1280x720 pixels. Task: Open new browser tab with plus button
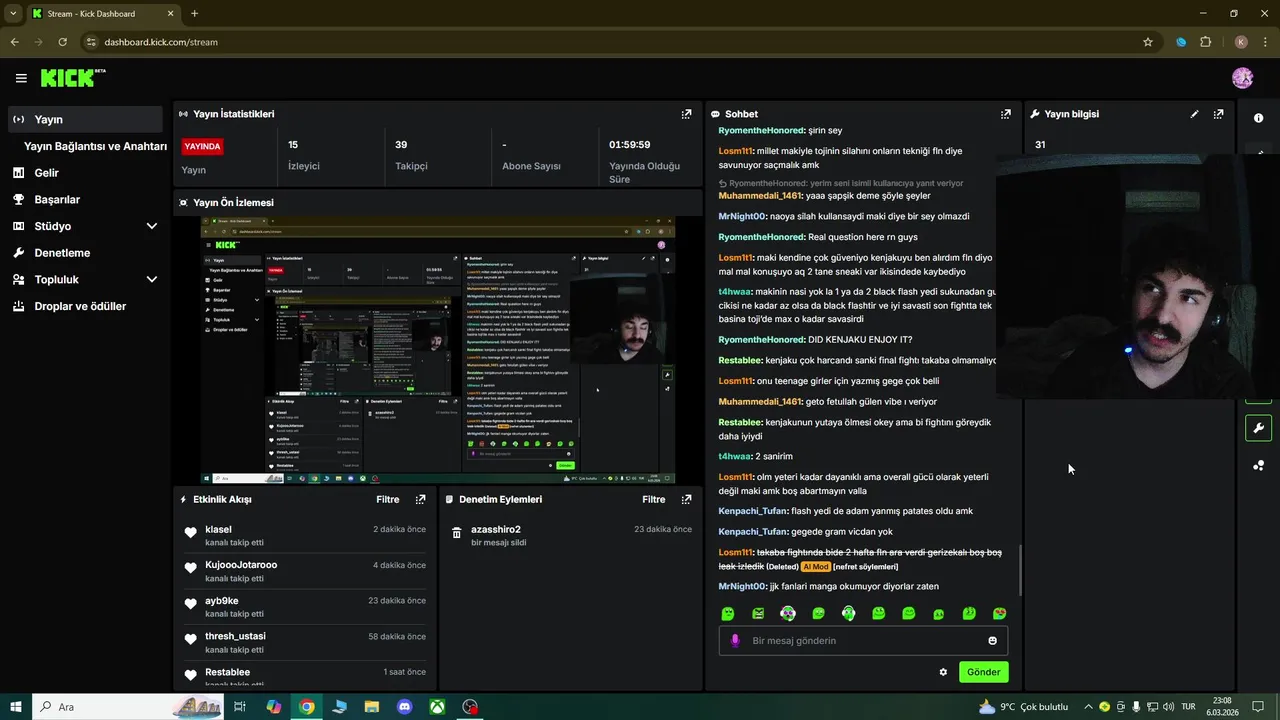click(x=194, y=14)
